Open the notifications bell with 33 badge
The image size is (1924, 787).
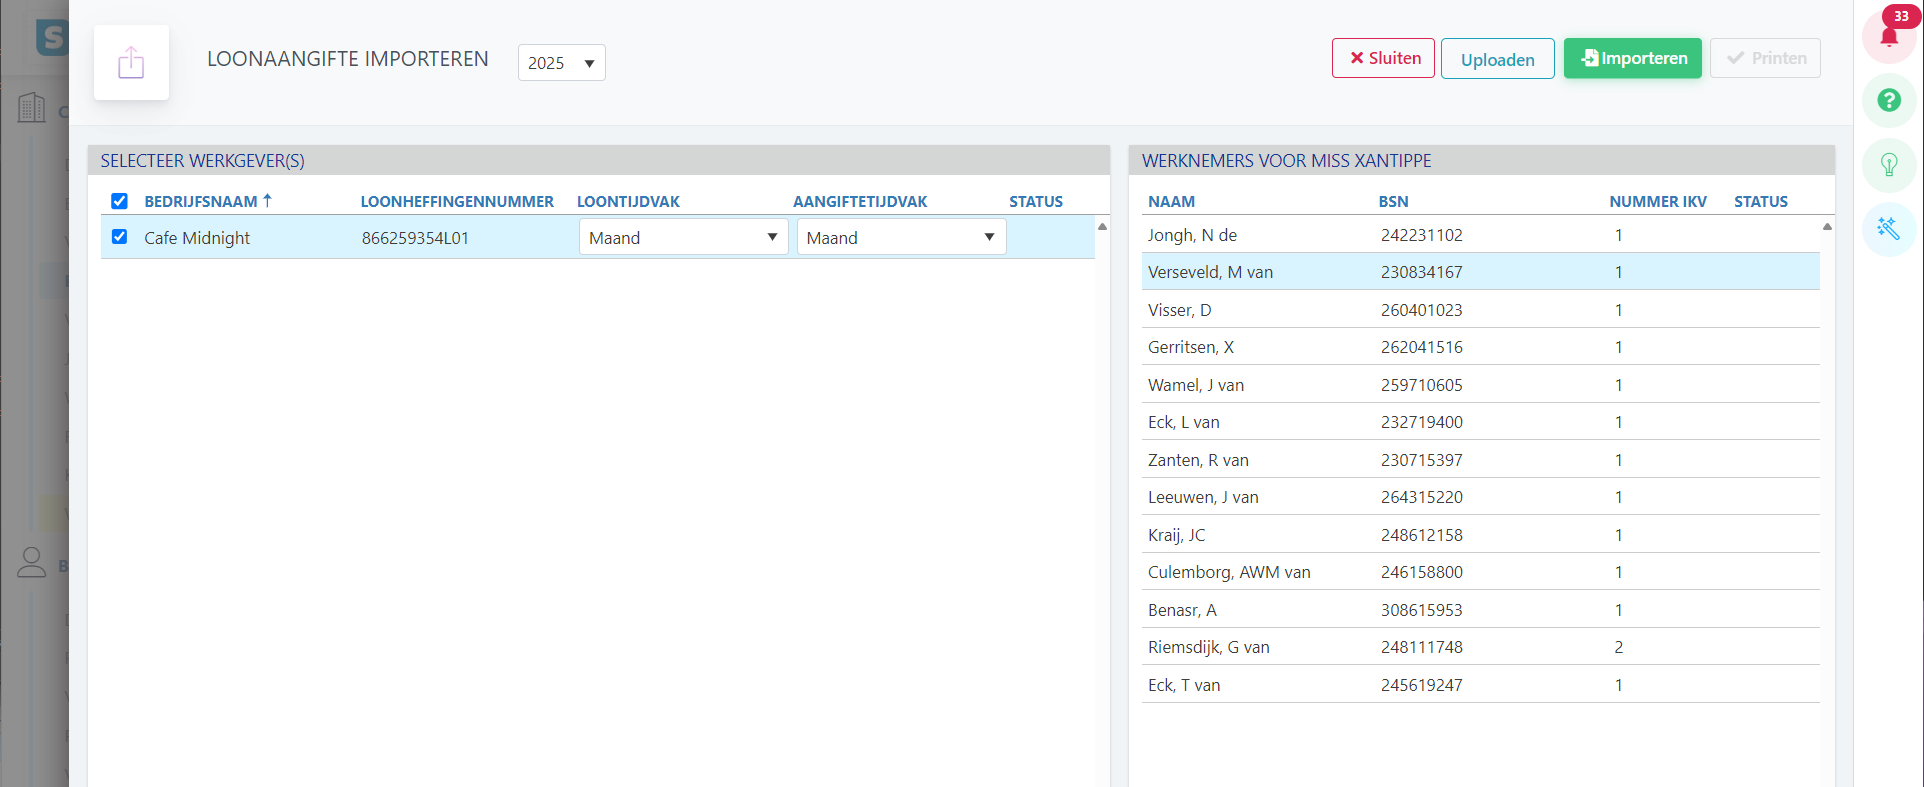pos(1889,36)
